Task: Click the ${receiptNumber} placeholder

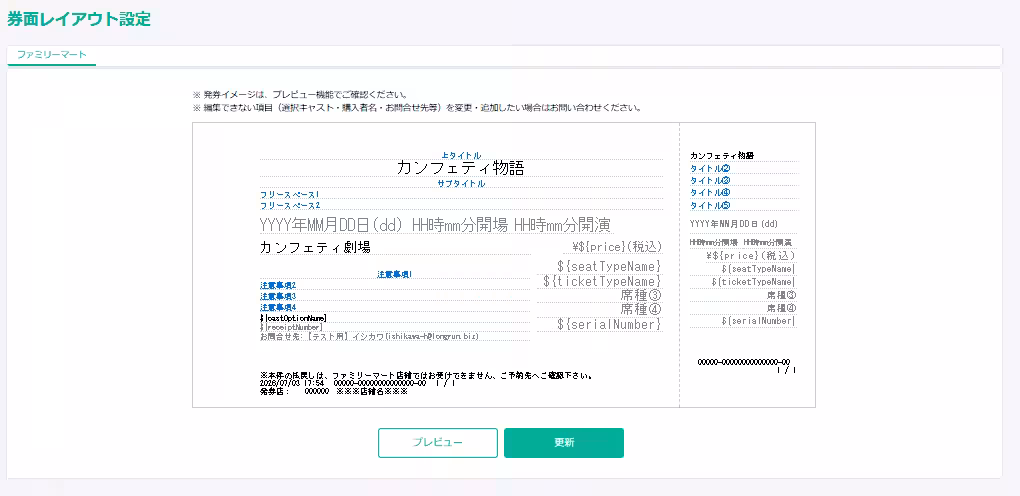Action: click(291, 327)
